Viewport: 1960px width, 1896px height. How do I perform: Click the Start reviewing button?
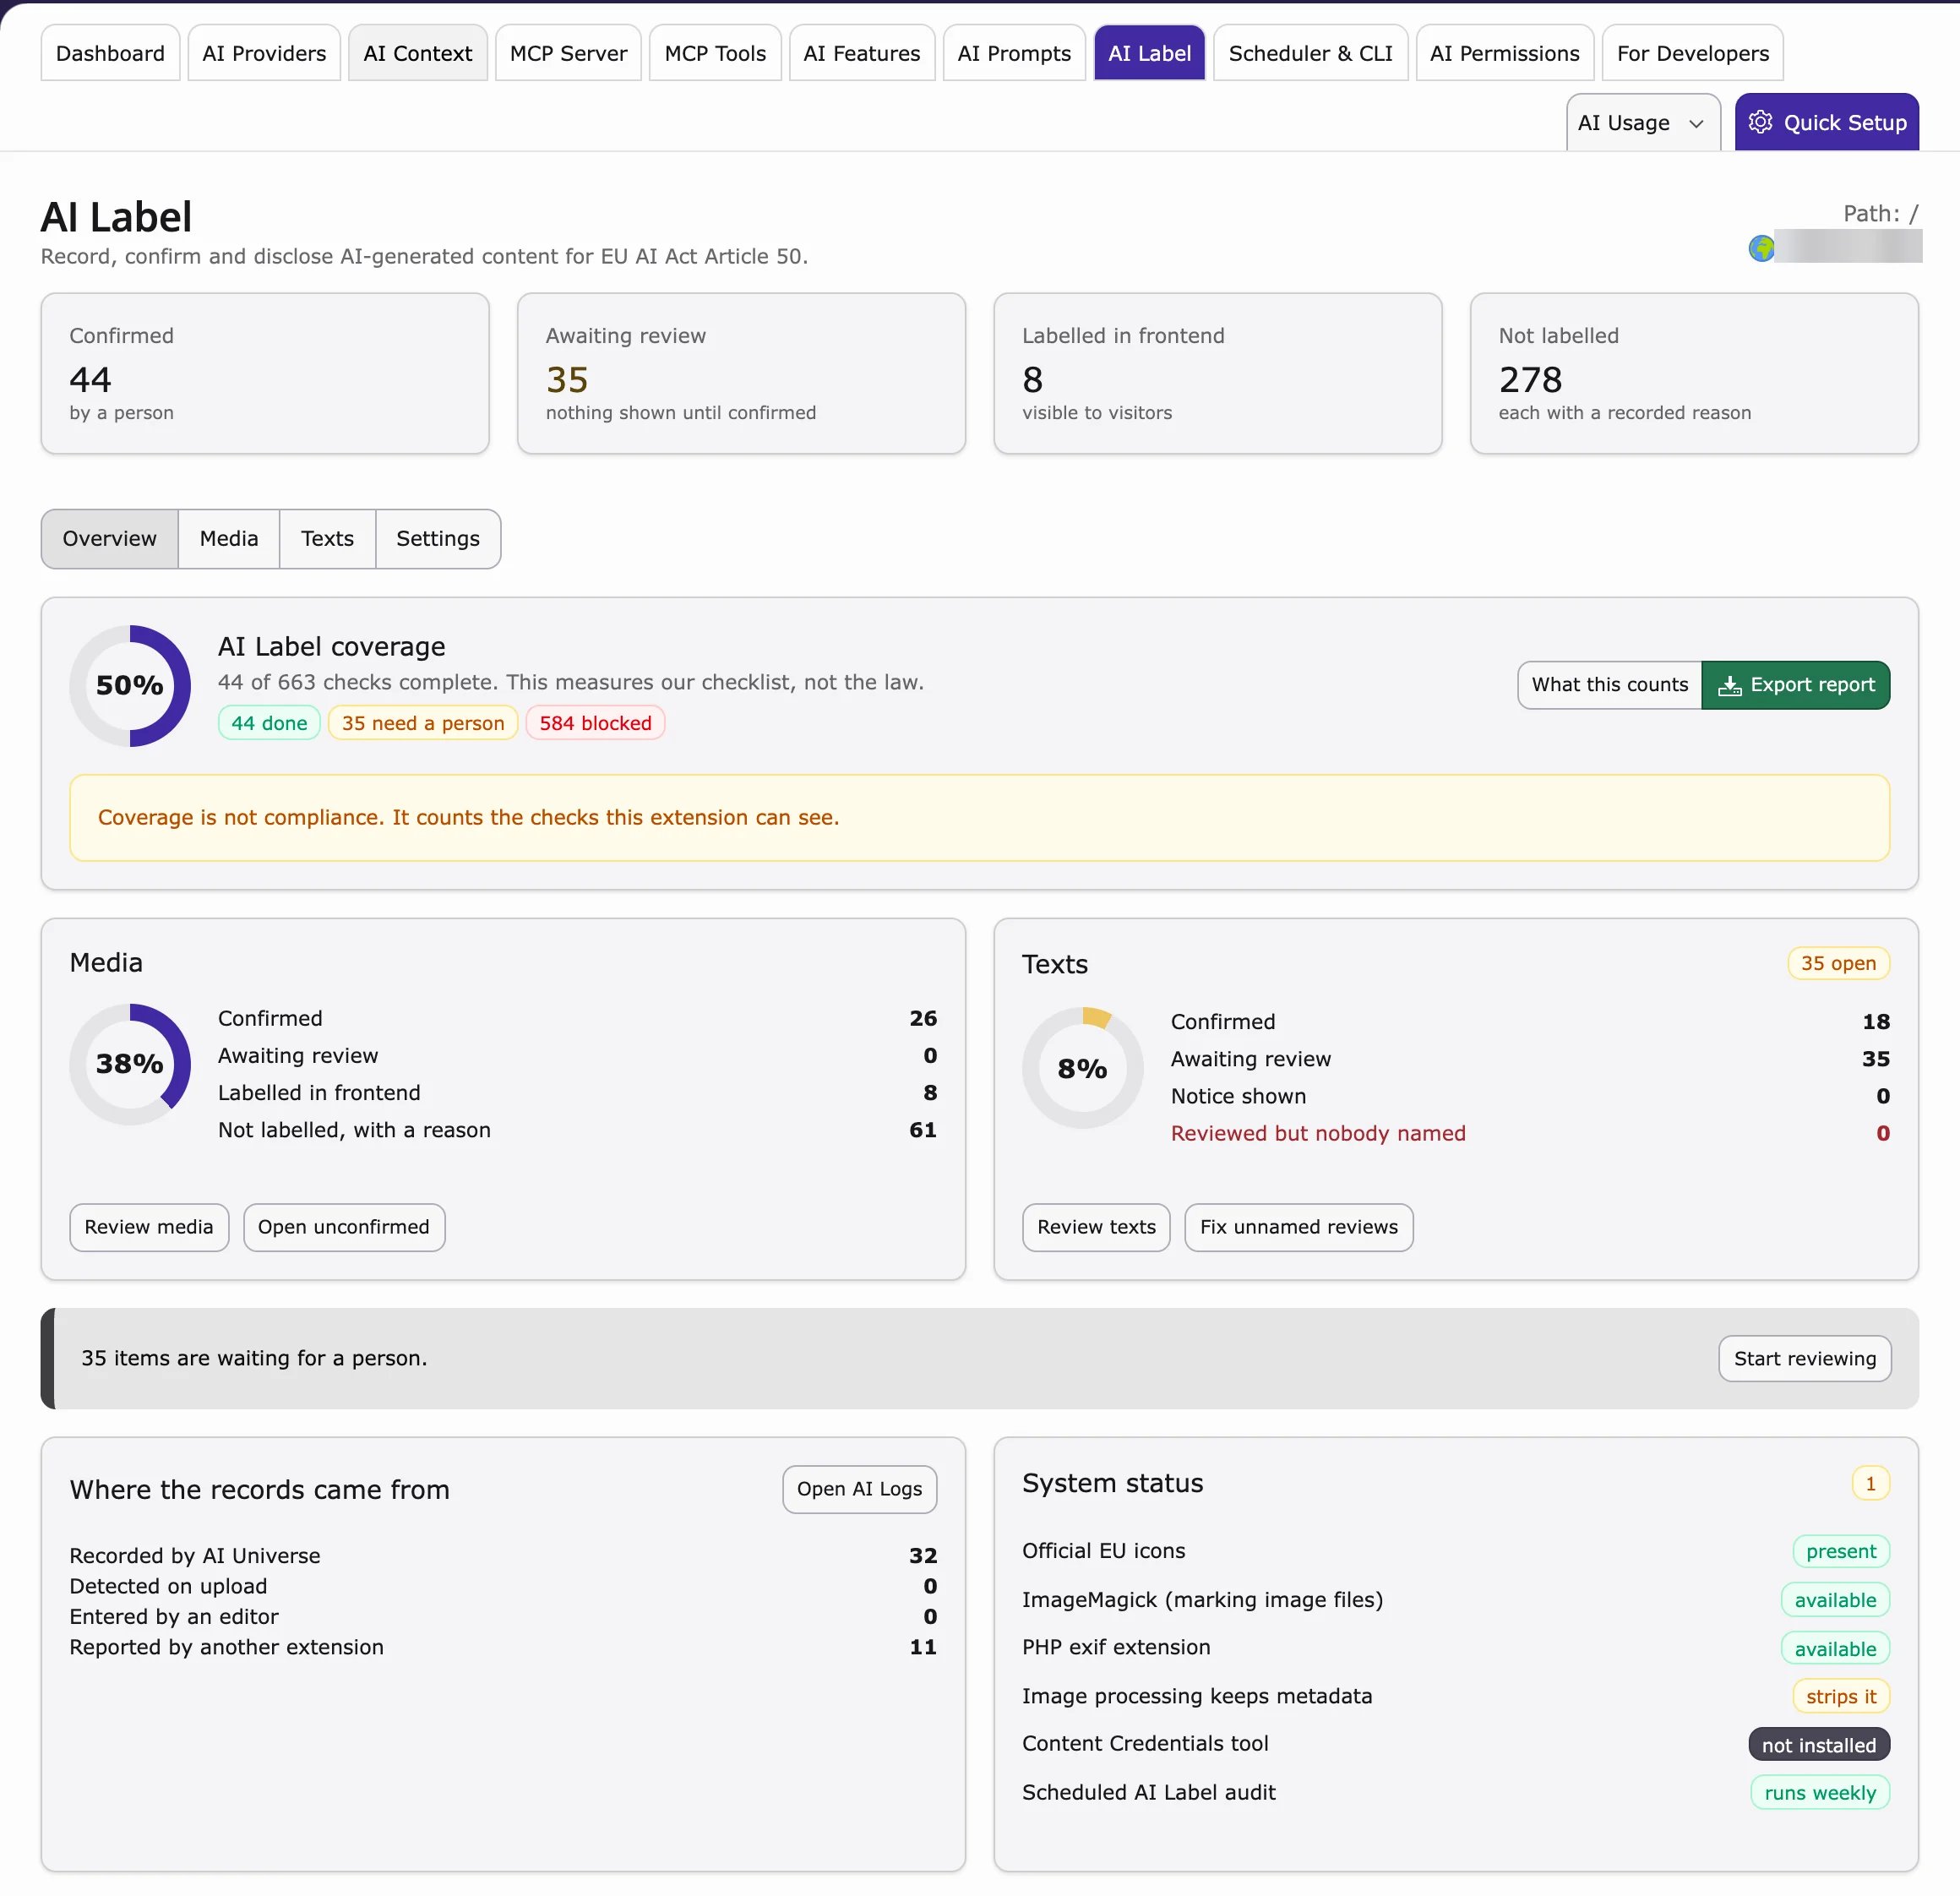pos(1804,1358)
